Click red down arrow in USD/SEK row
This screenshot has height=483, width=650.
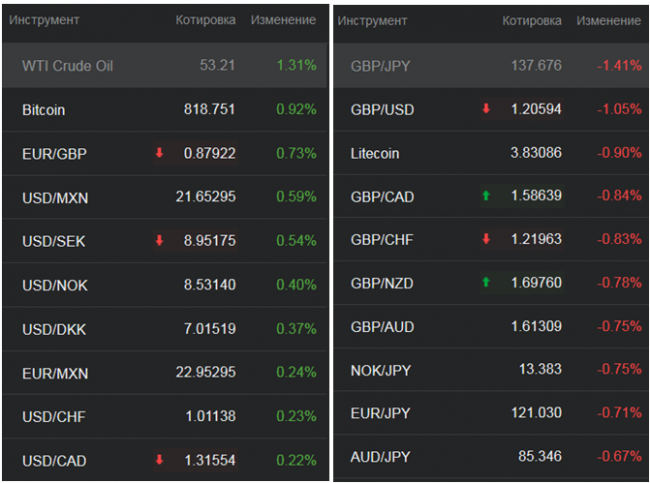(x=159, y=241)
